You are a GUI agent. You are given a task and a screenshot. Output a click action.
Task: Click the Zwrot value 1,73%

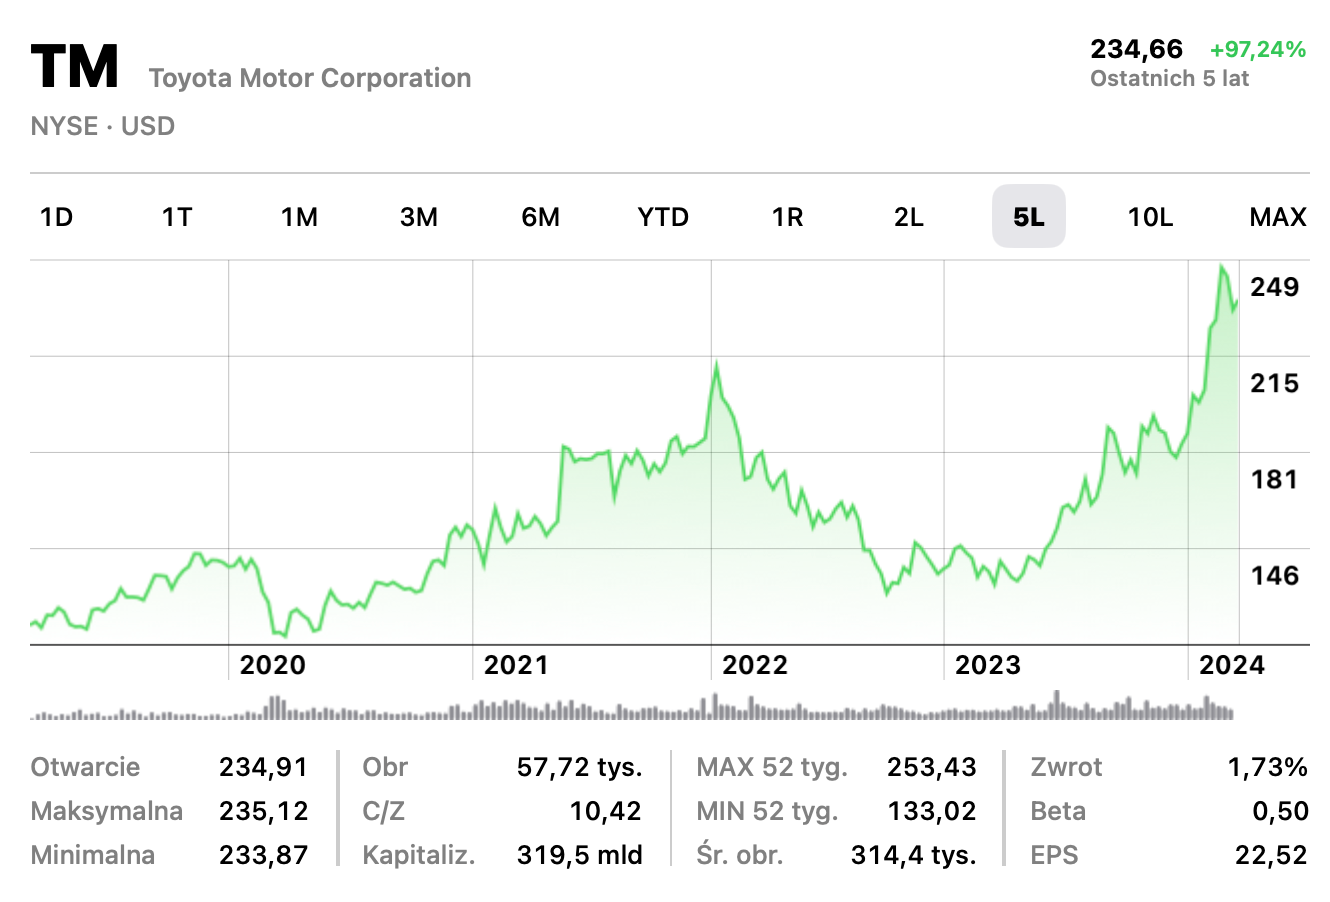coord(1267,767)
